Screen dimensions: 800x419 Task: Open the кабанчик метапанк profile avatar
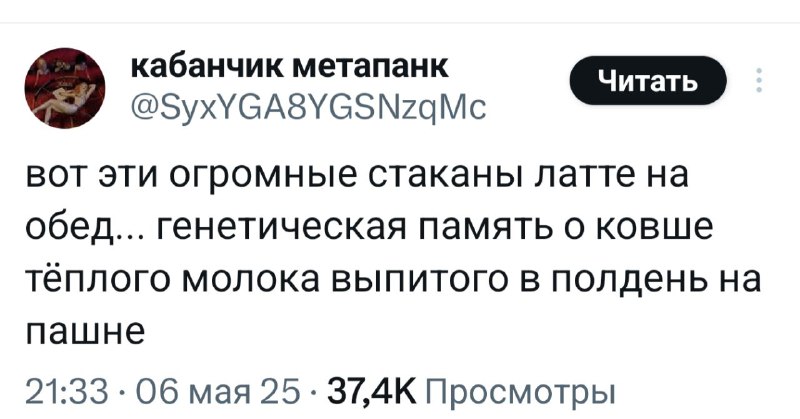tap(65, 88)
